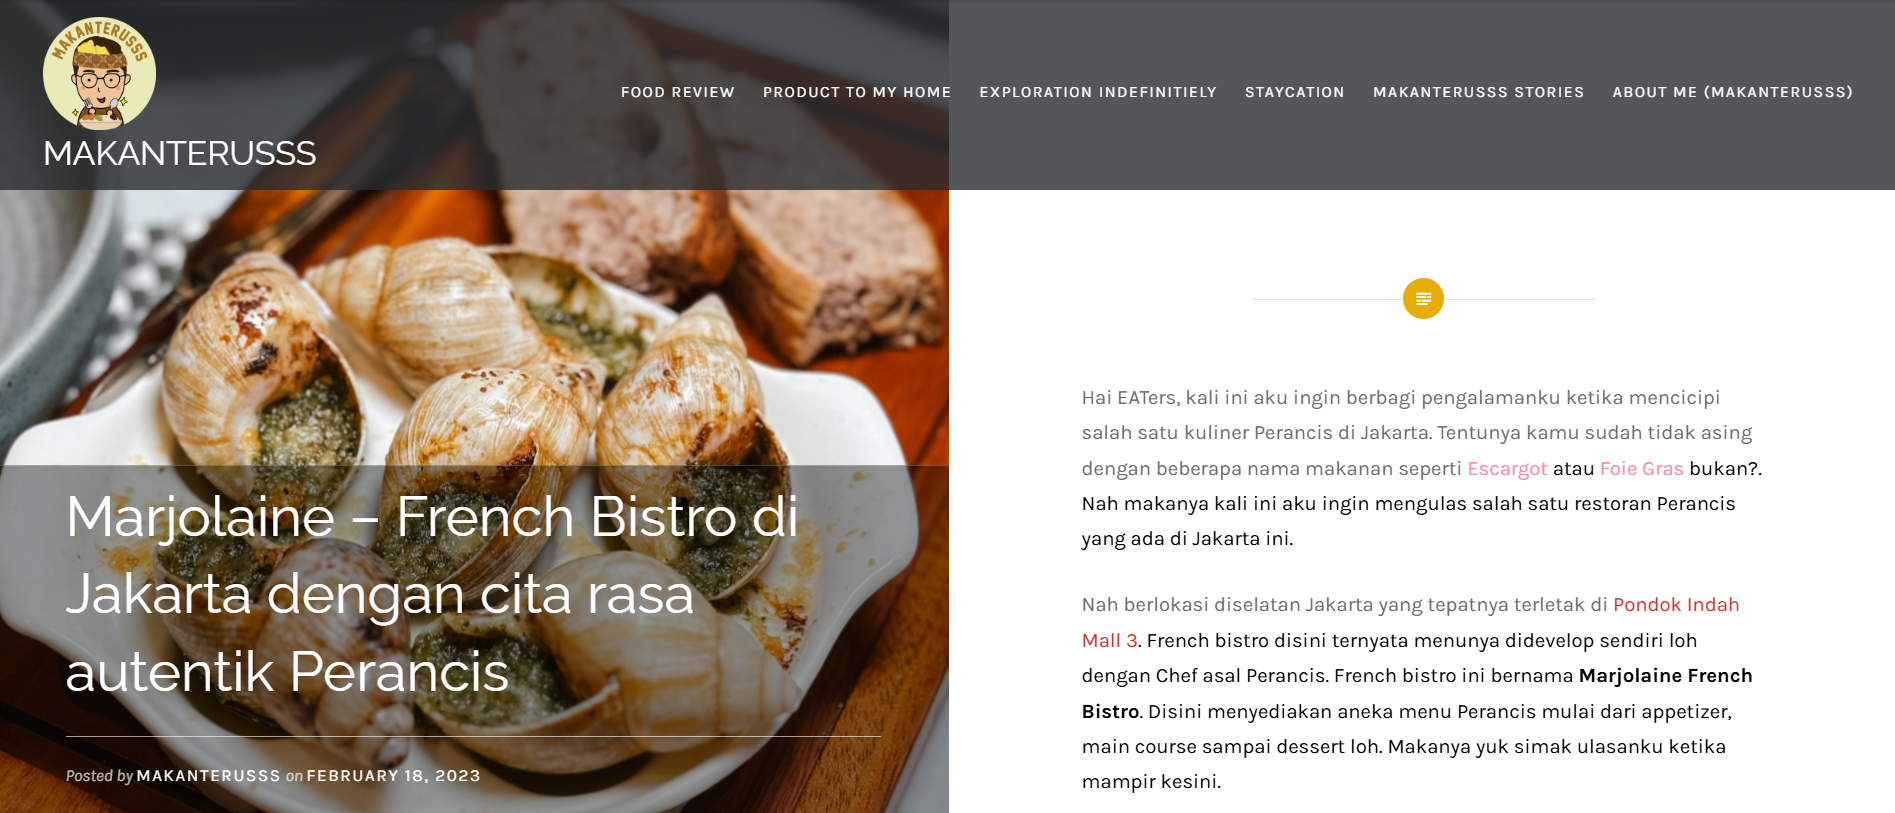Go to Exploration Indefinitiely page

[1098, 92]
